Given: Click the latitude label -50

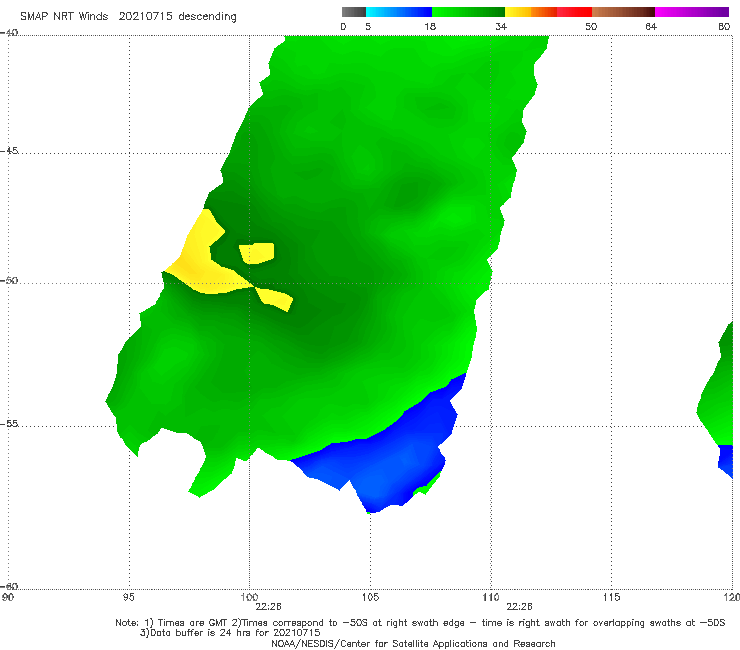Looking at the screenshot, I should pyautogui.click(x=9, y=280).
